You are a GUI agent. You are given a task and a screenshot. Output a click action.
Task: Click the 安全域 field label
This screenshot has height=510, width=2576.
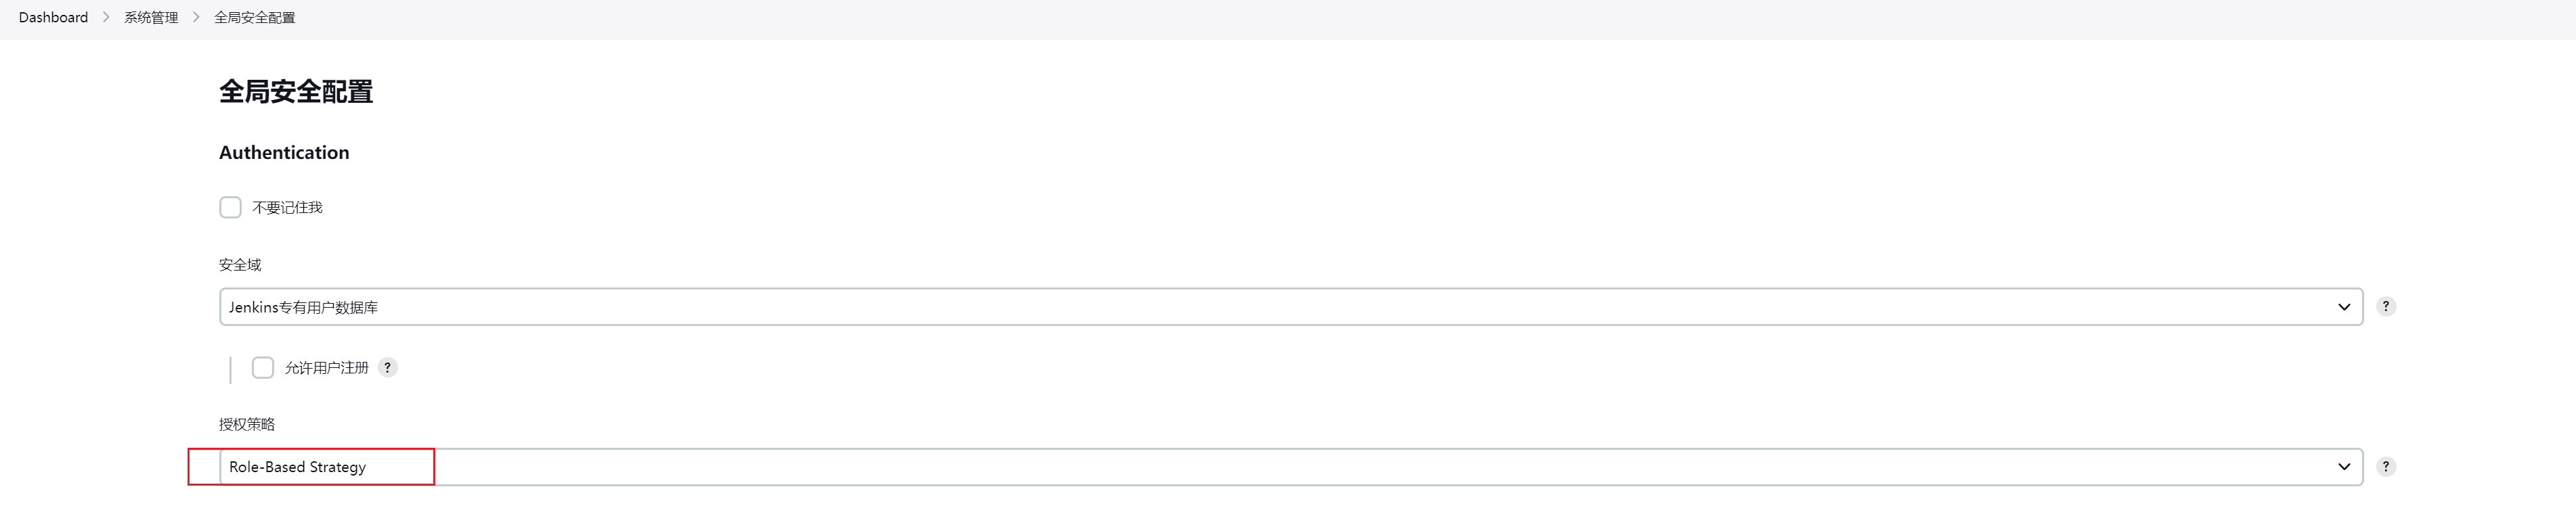point(240,265)
